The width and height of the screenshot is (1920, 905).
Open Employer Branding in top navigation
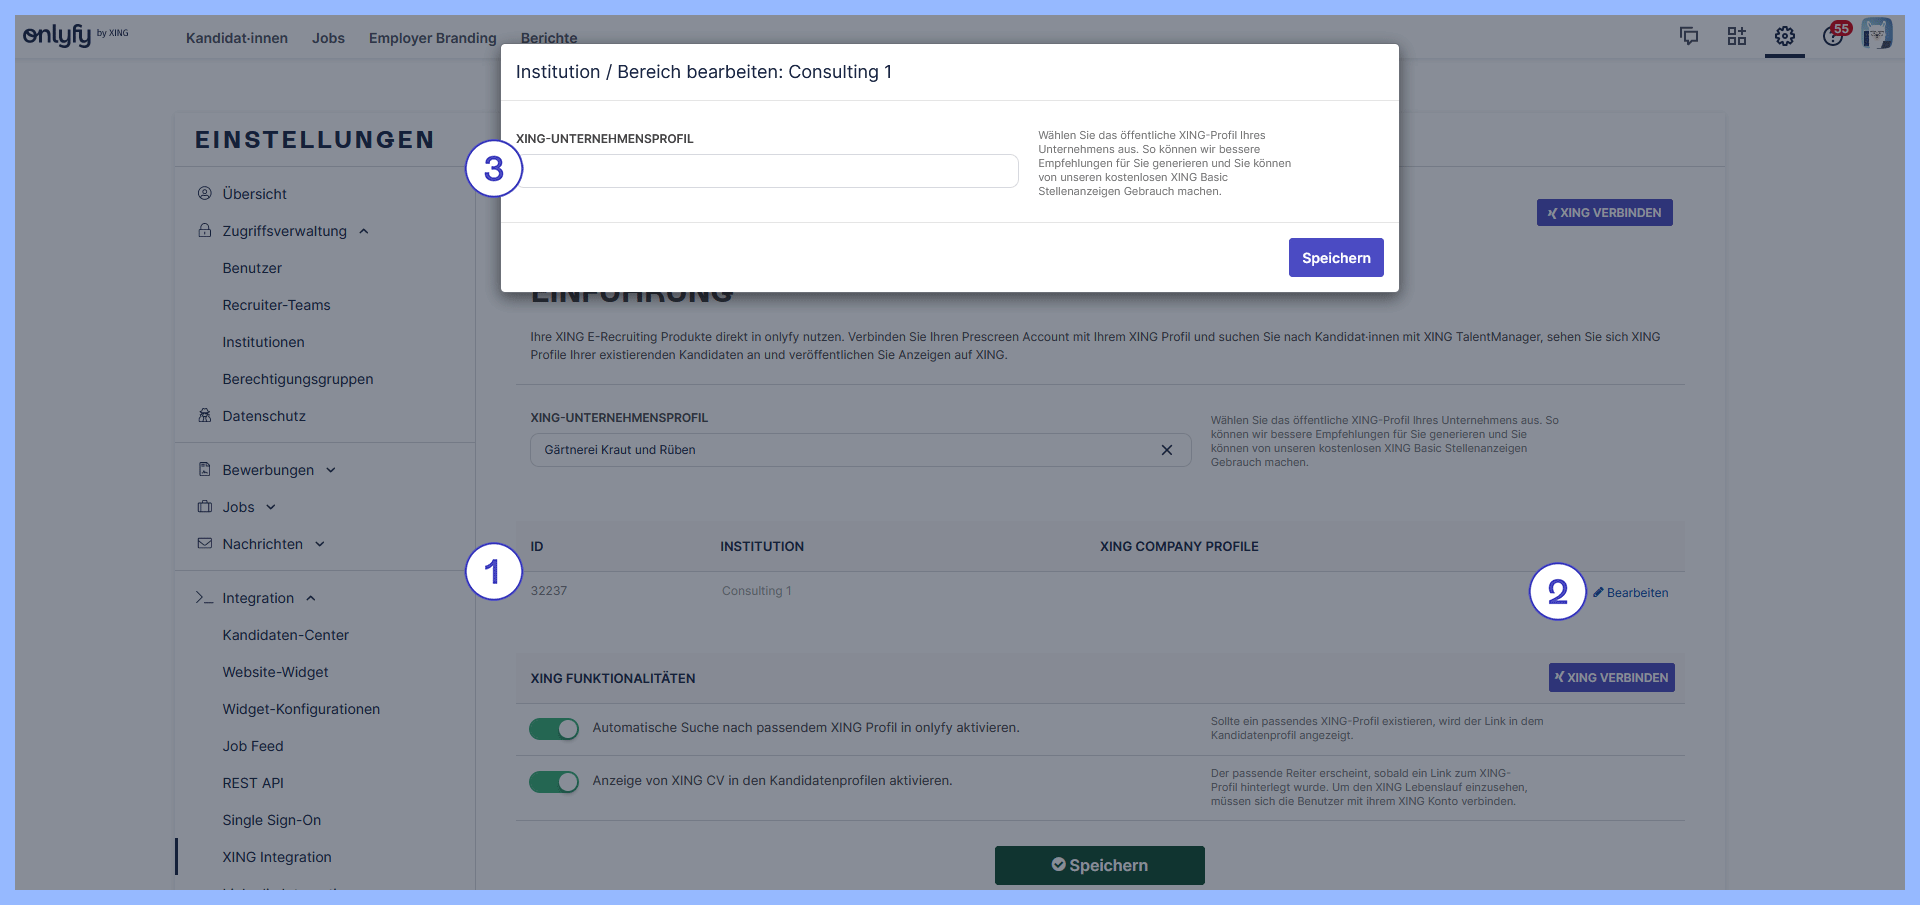tap(432, 38)
